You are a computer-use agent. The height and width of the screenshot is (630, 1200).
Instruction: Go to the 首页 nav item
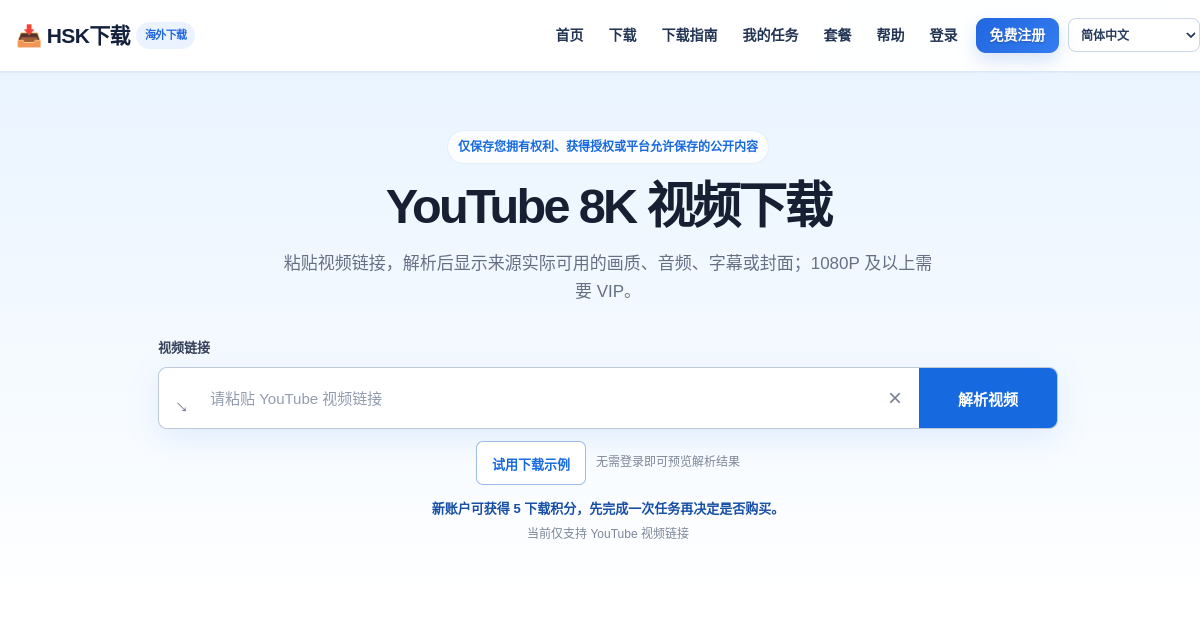click(x=570, y=36)
